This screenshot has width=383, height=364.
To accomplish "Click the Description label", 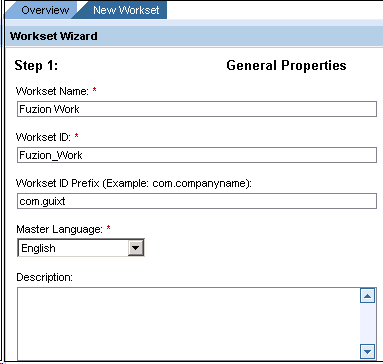I will coord(44,277).
